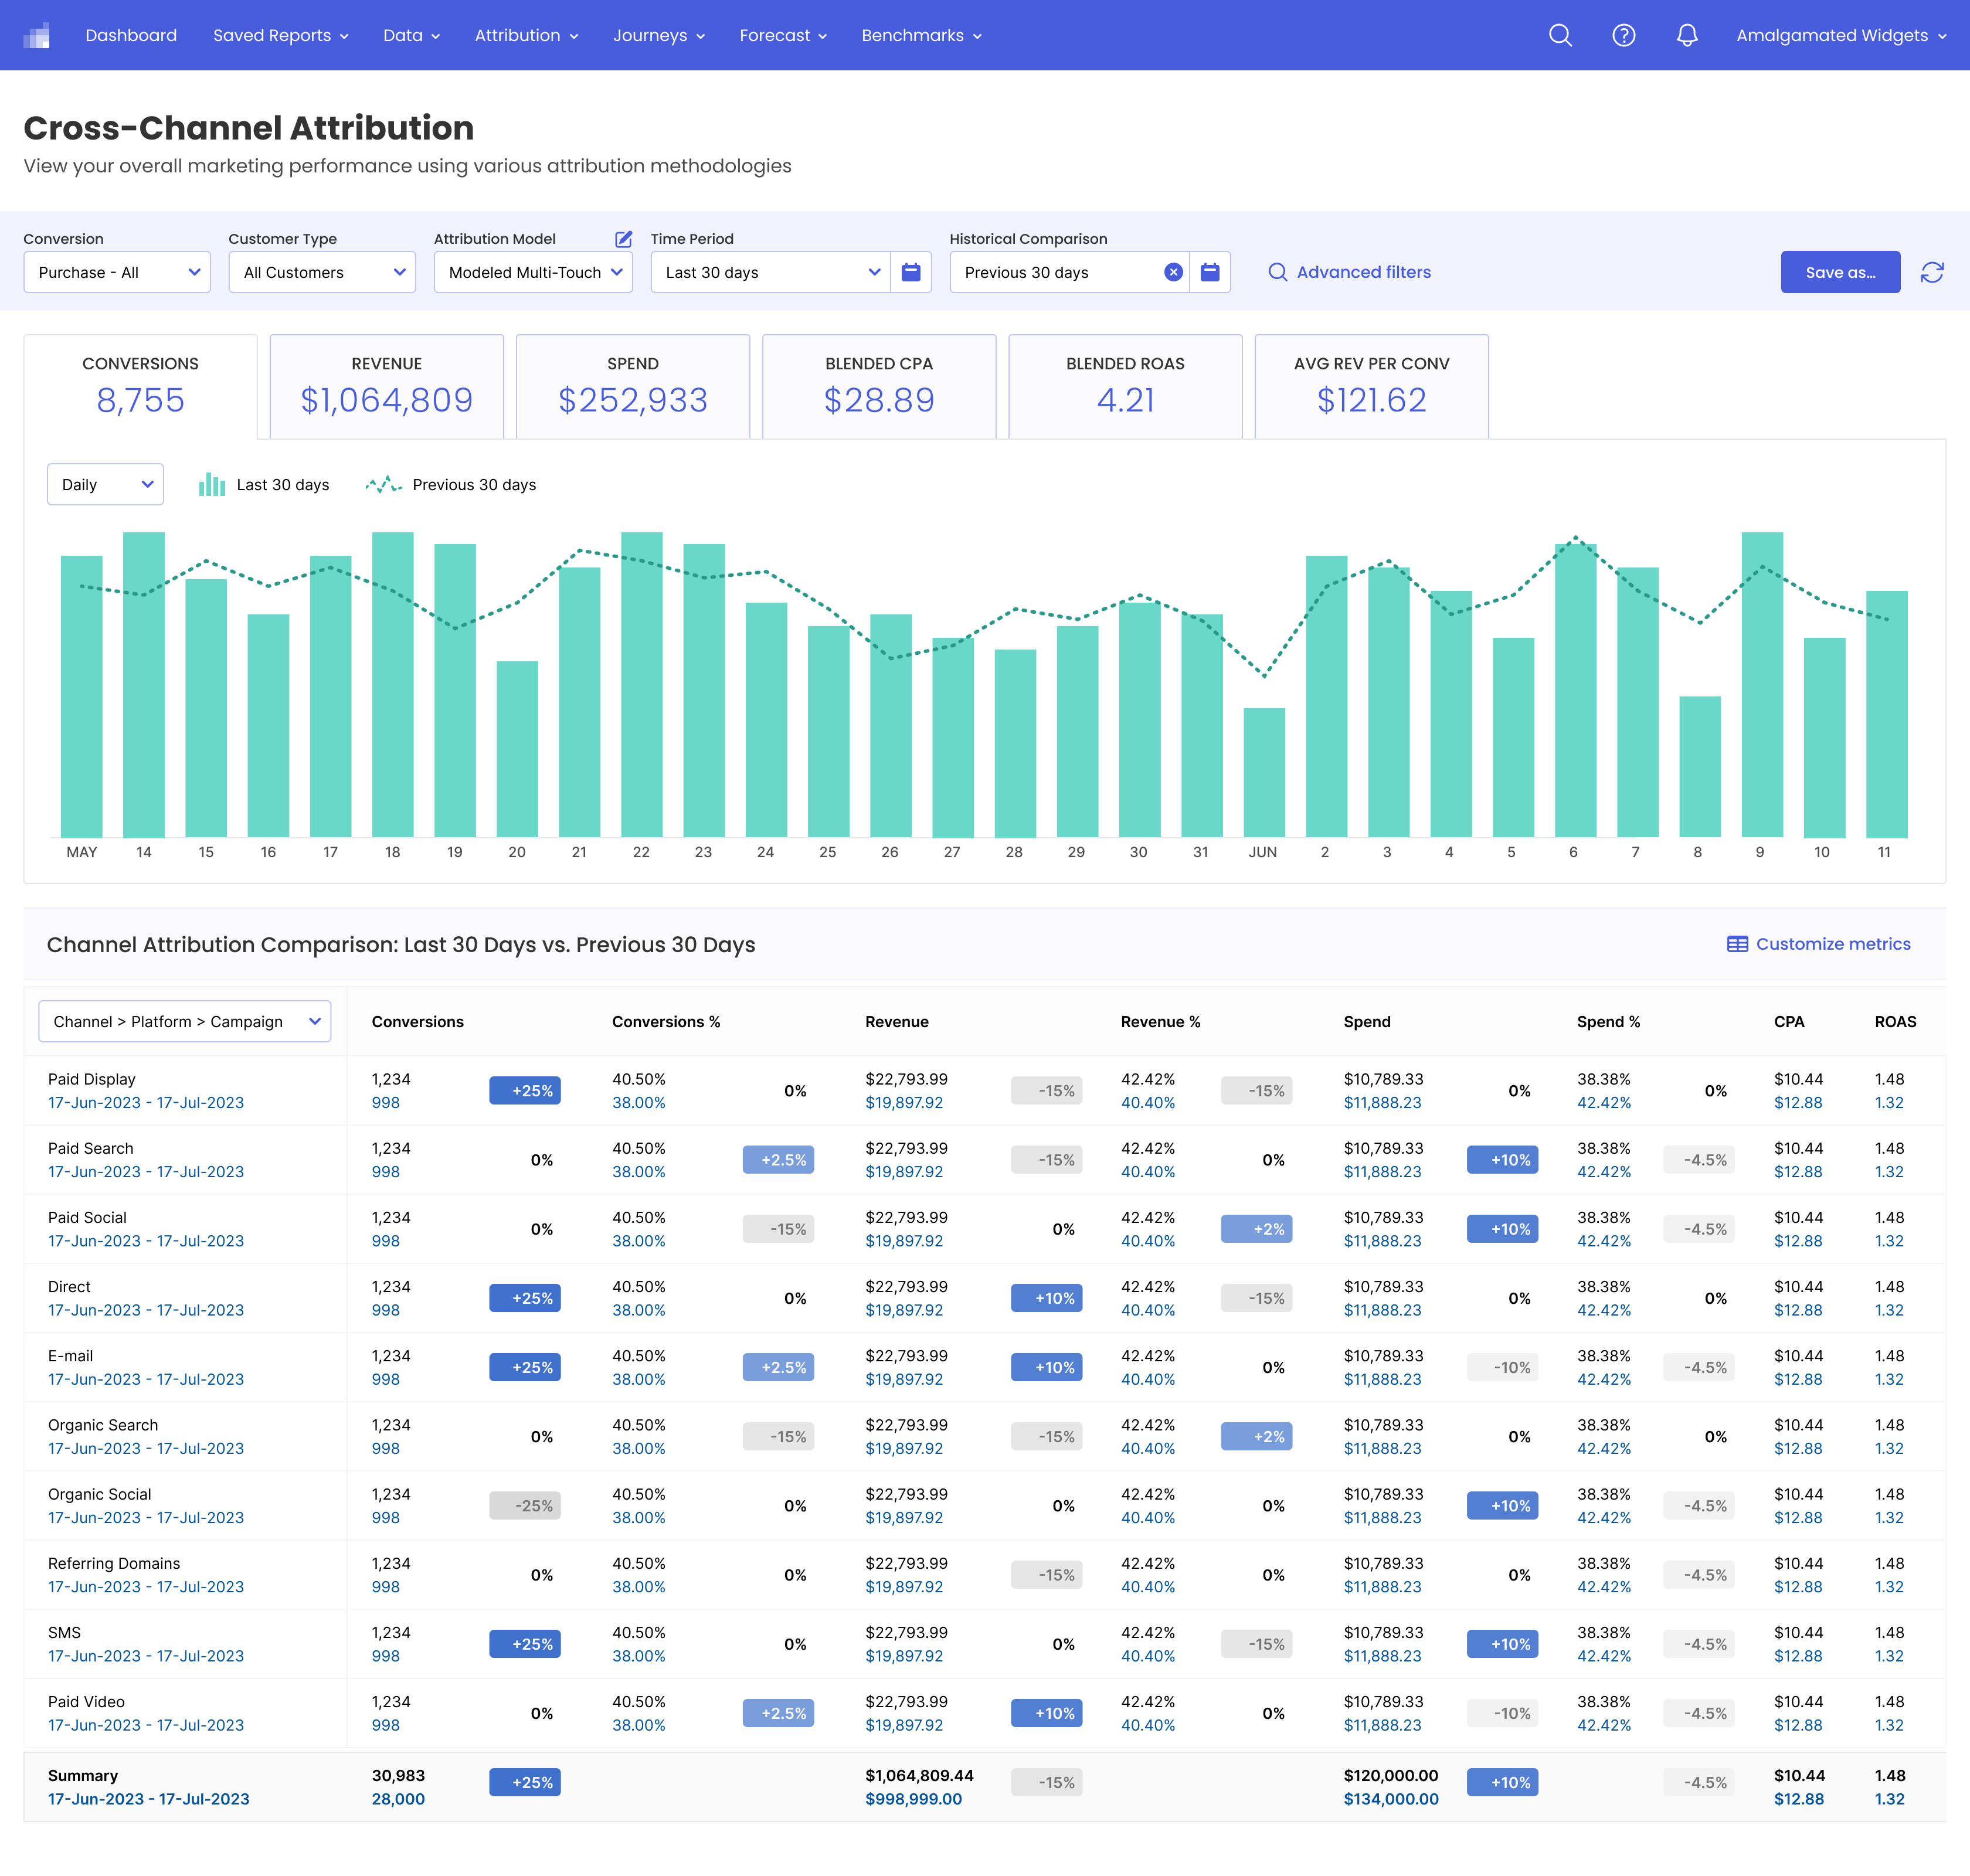Open the search icon in the top bar
Viewport: 1970px width, 1876px height.
[x=1560, y=35]
